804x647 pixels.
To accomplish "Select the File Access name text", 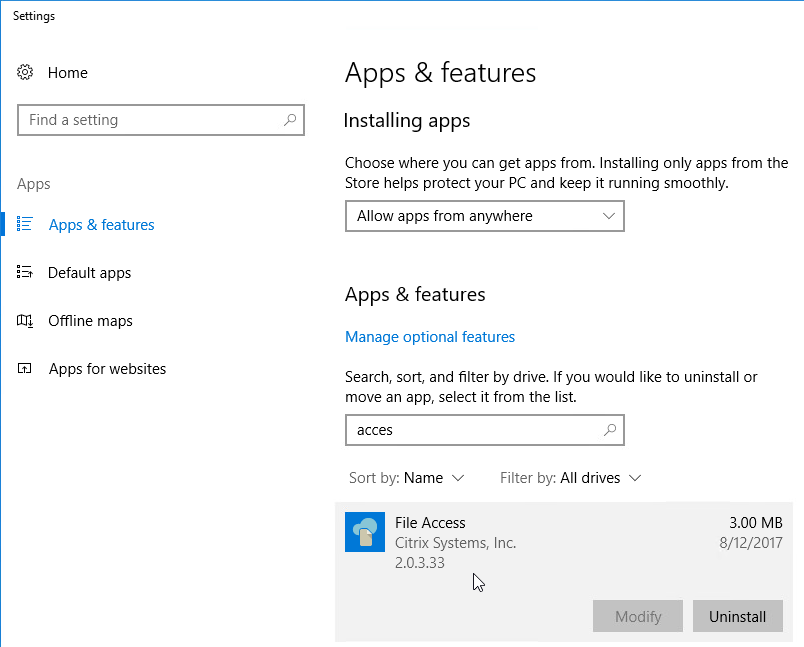I will coord(430,523).
